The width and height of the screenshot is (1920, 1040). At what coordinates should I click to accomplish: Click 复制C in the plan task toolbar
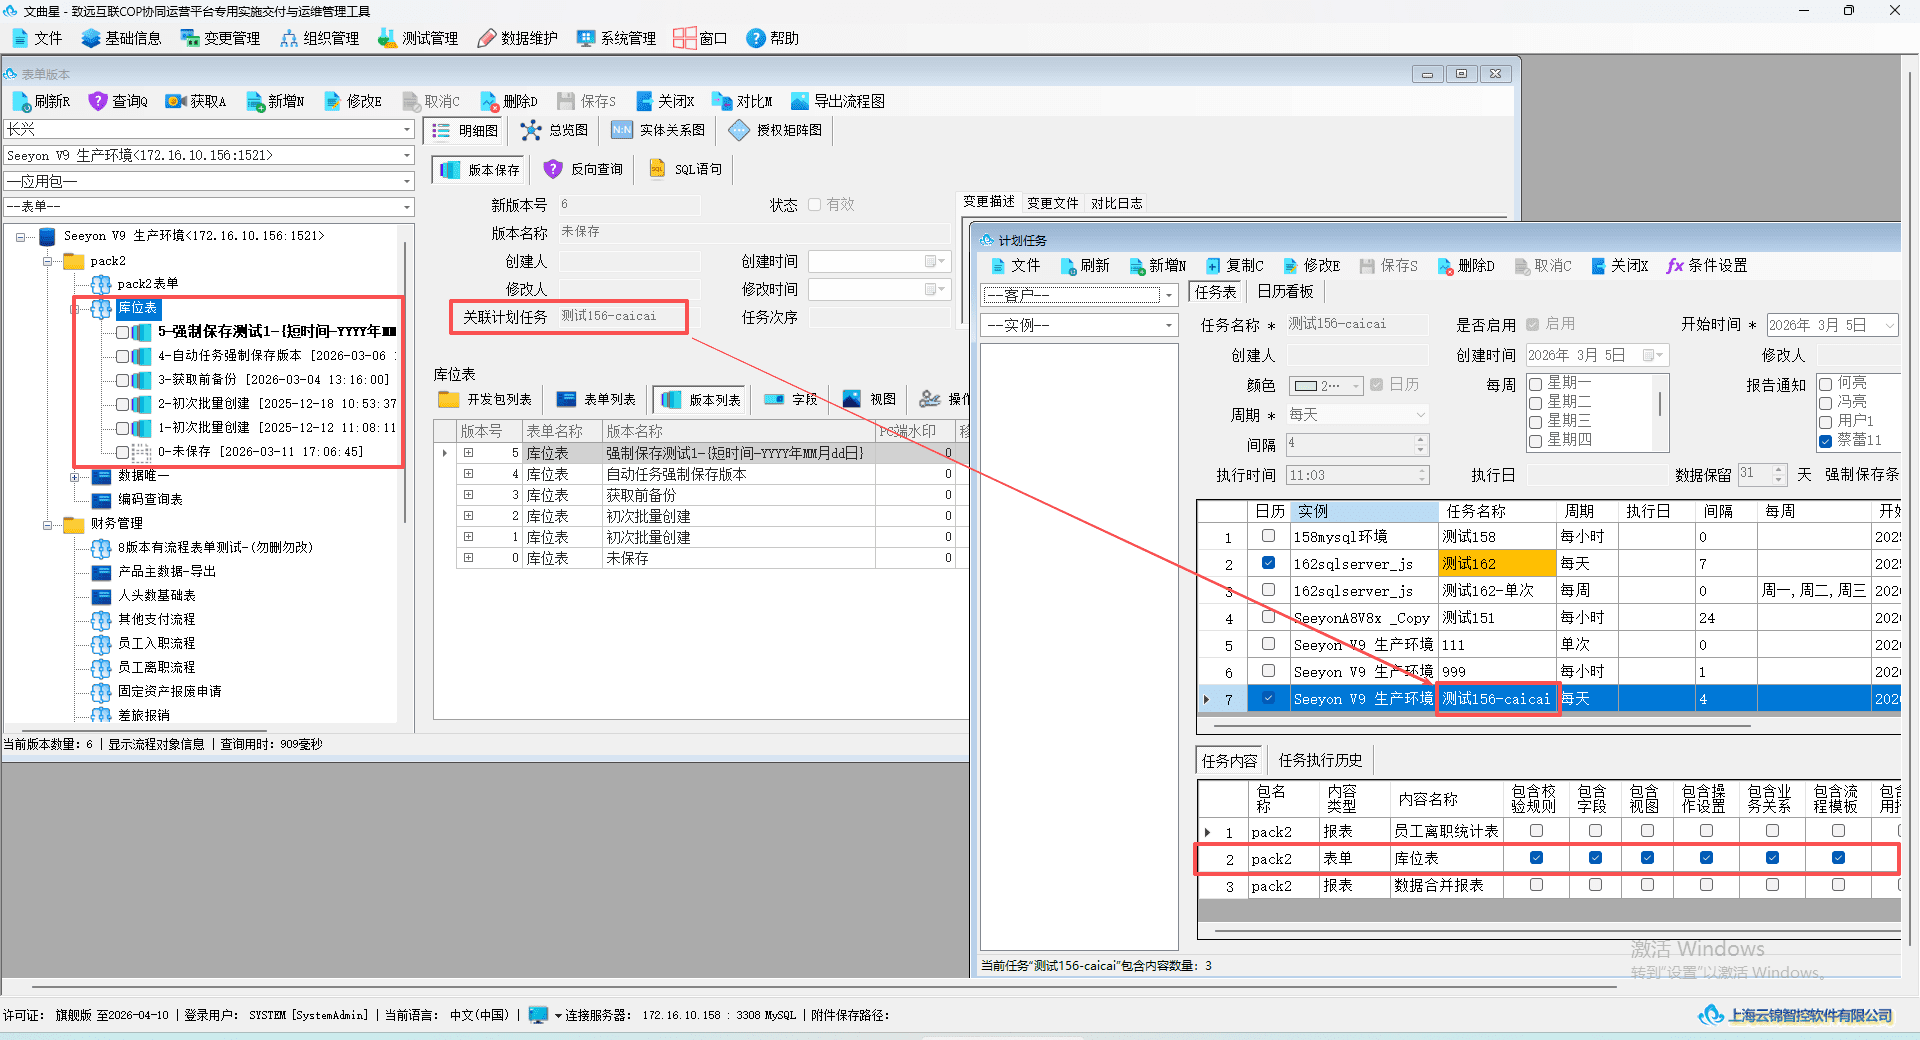[1235, 265]
